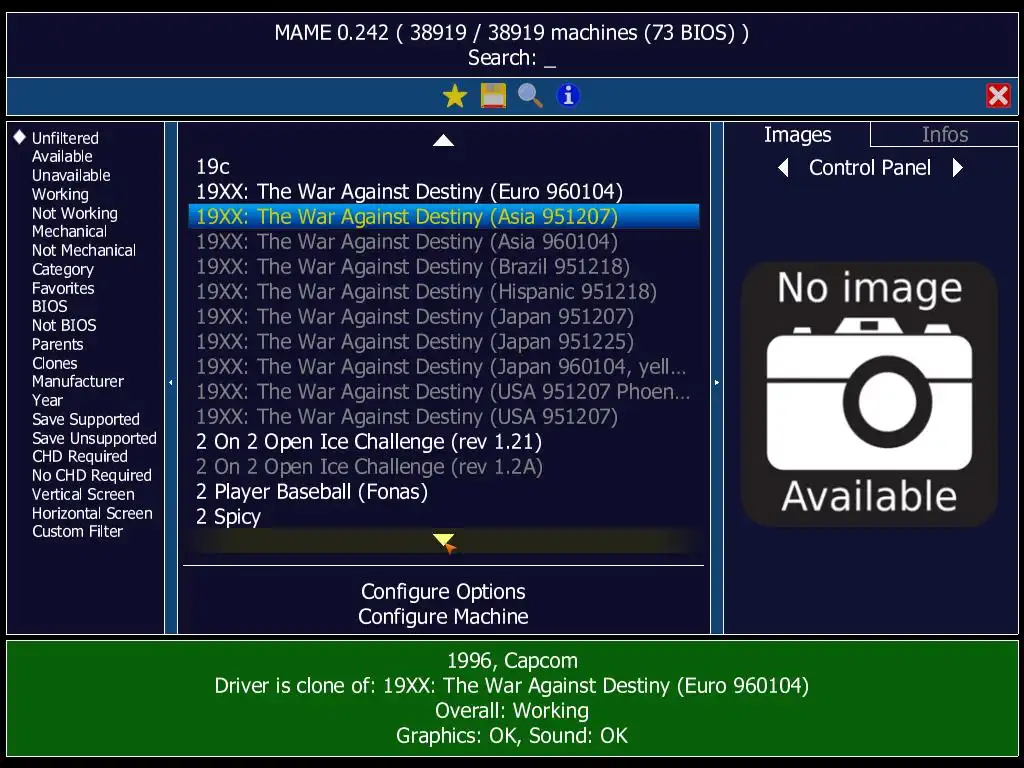This screenshot has width=1024, height=768.
Task: Click the blue info icon
Action: coord(568,95)
